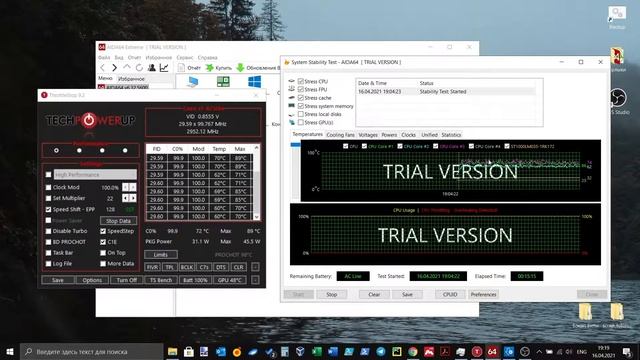The height and width of the screenshot is (360, 640).
Task: Toggle Stress CPU checkbox
Action: pos(301,81)
